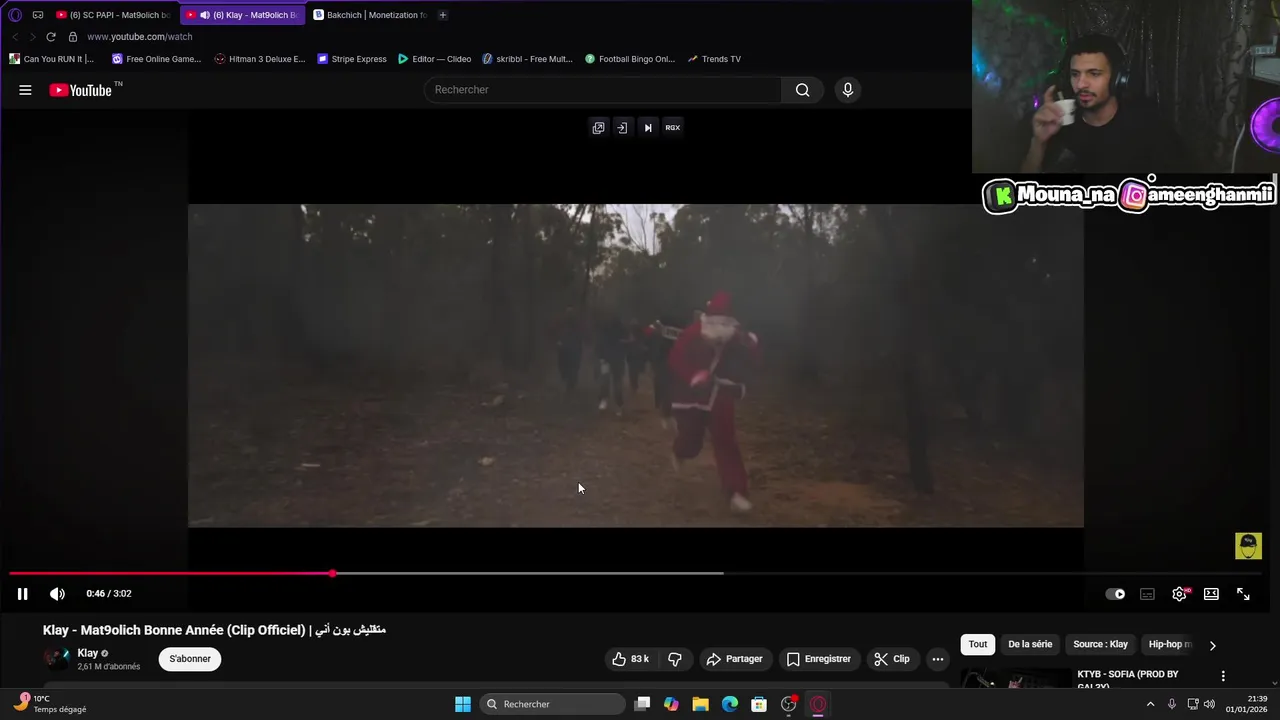Viewport: 1280px width, 720px height.
Task: Open more actions three-dot menu
Action: pos(937,659)
